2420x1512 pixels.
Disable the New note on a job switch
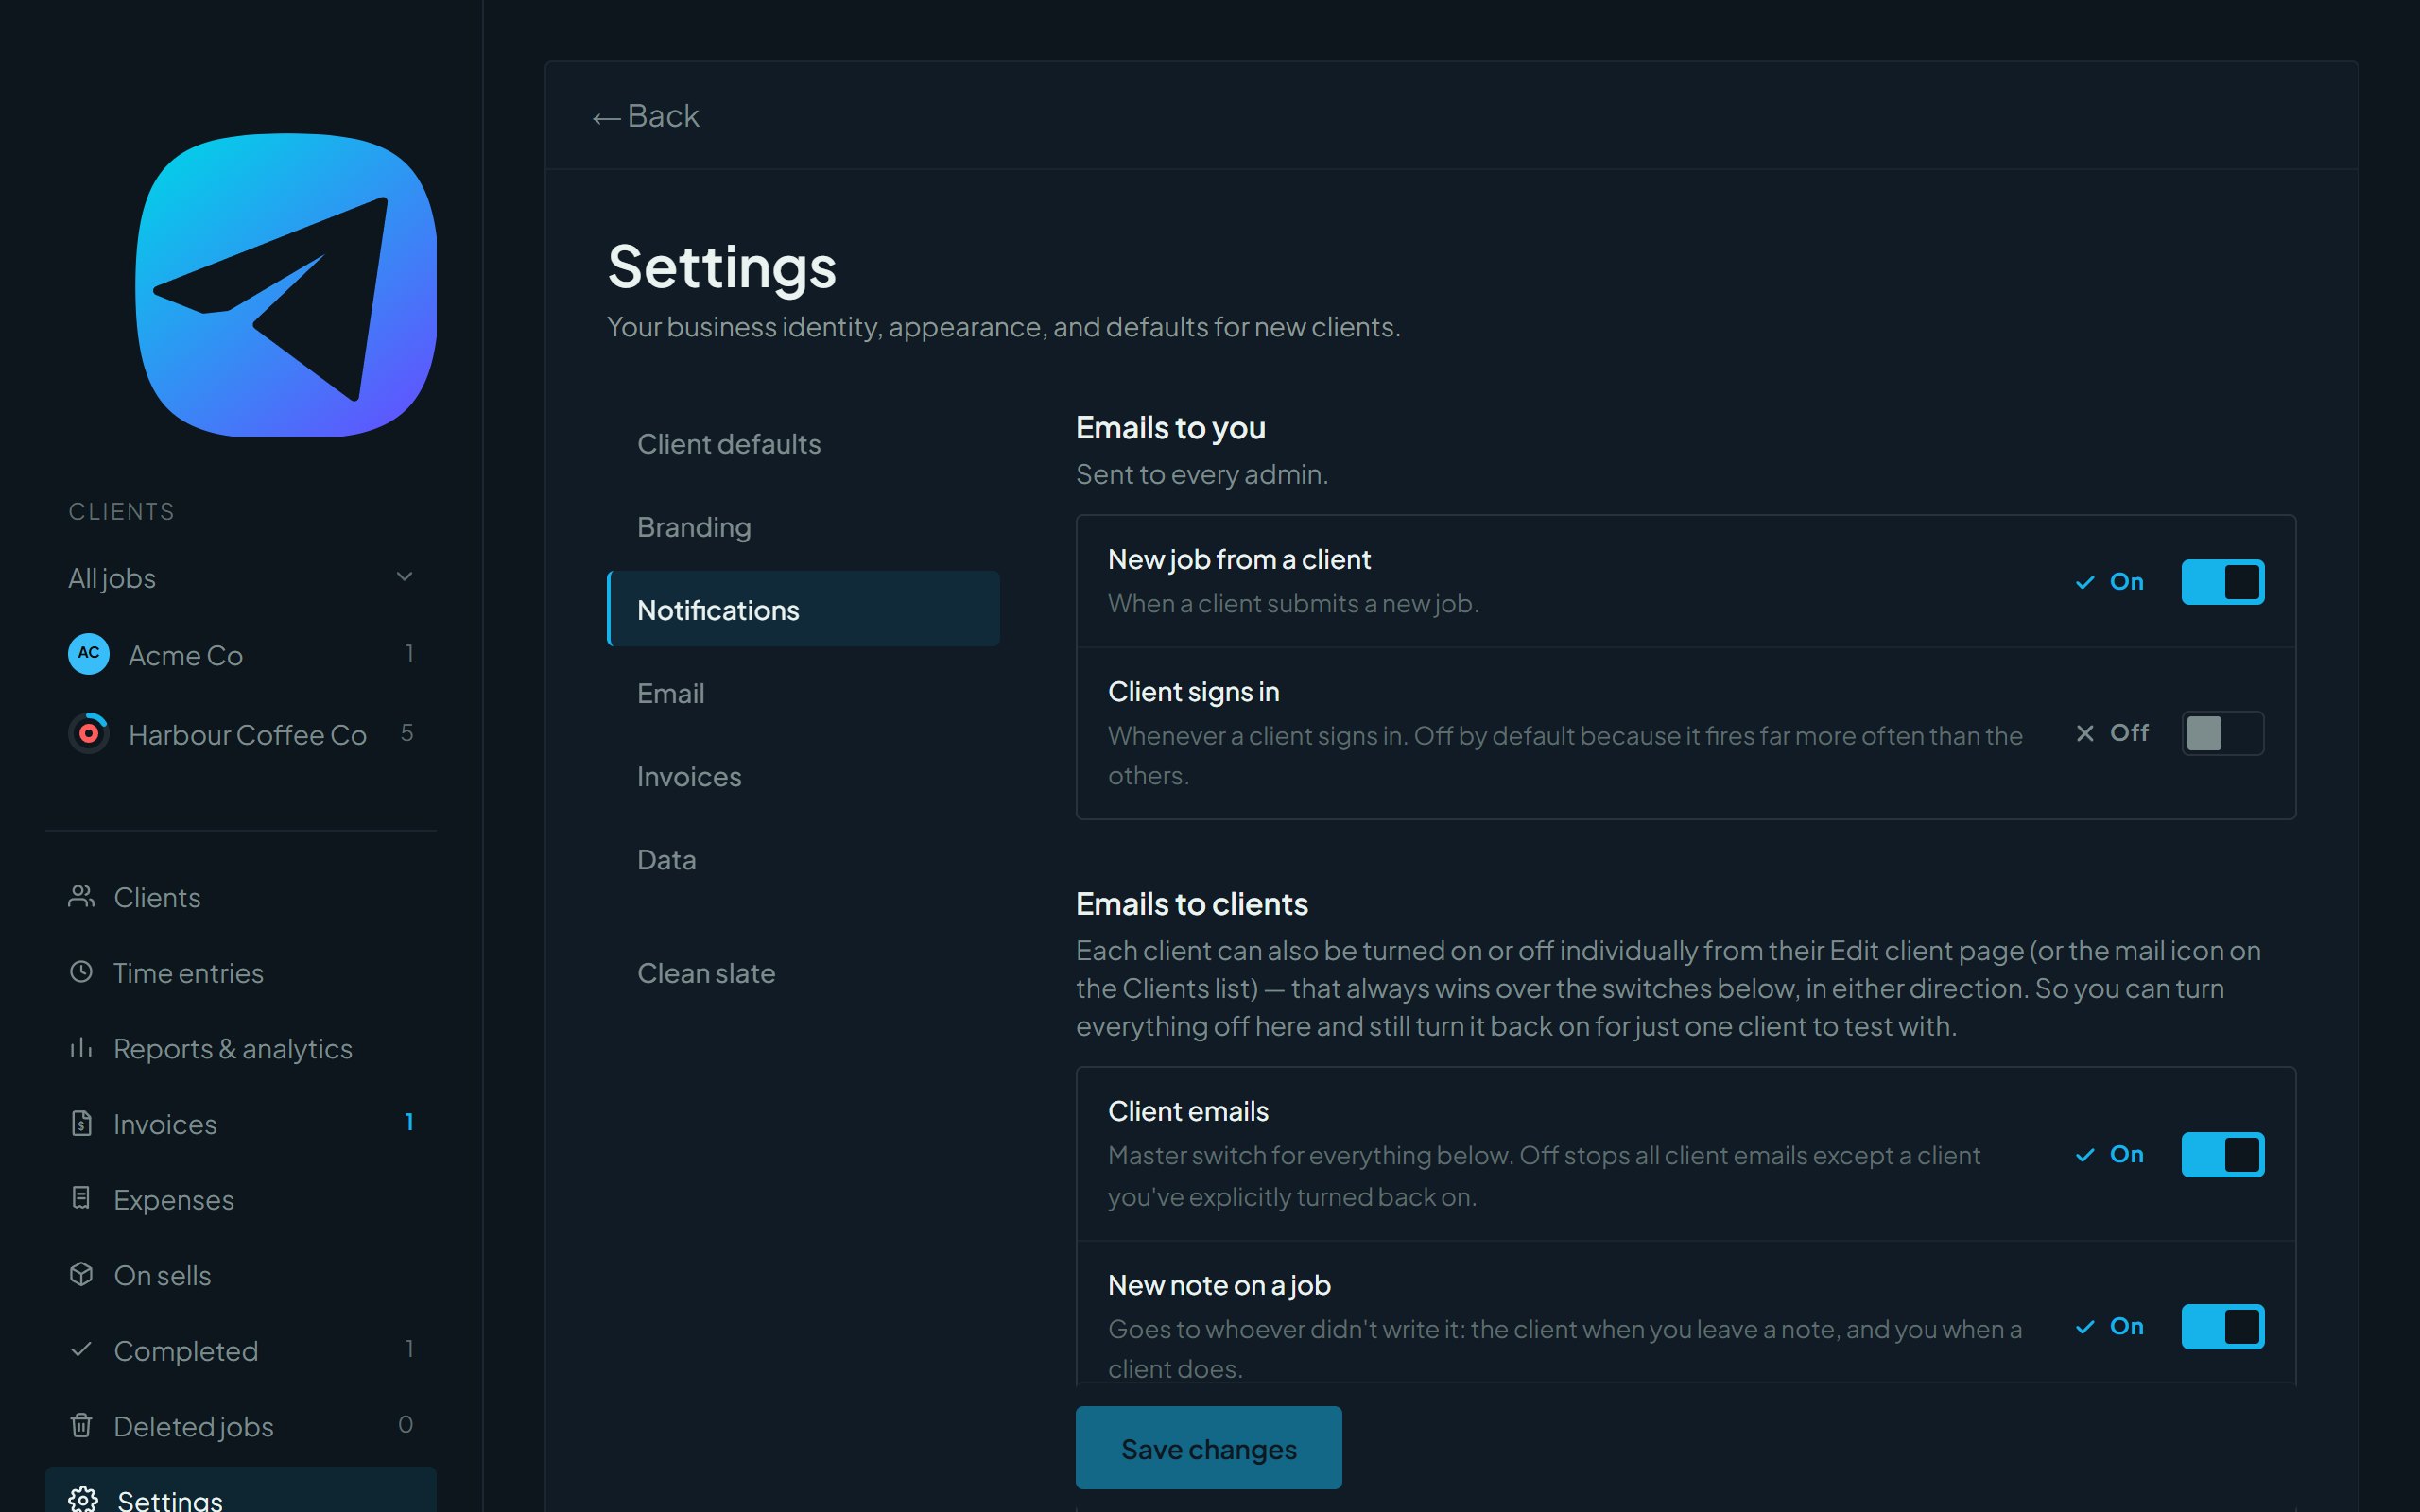[x=2222, y=1327]
